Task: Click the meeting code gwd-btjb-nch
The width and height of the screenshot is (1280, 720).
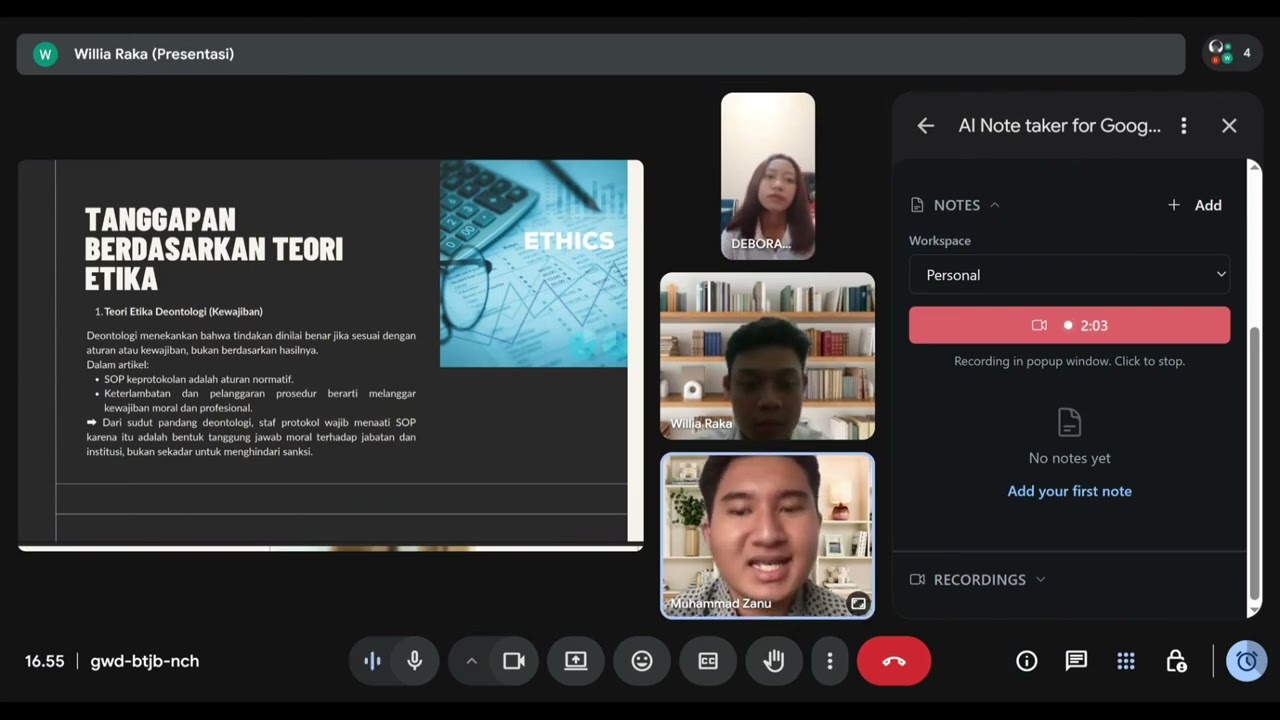Action: click(145, 661)
